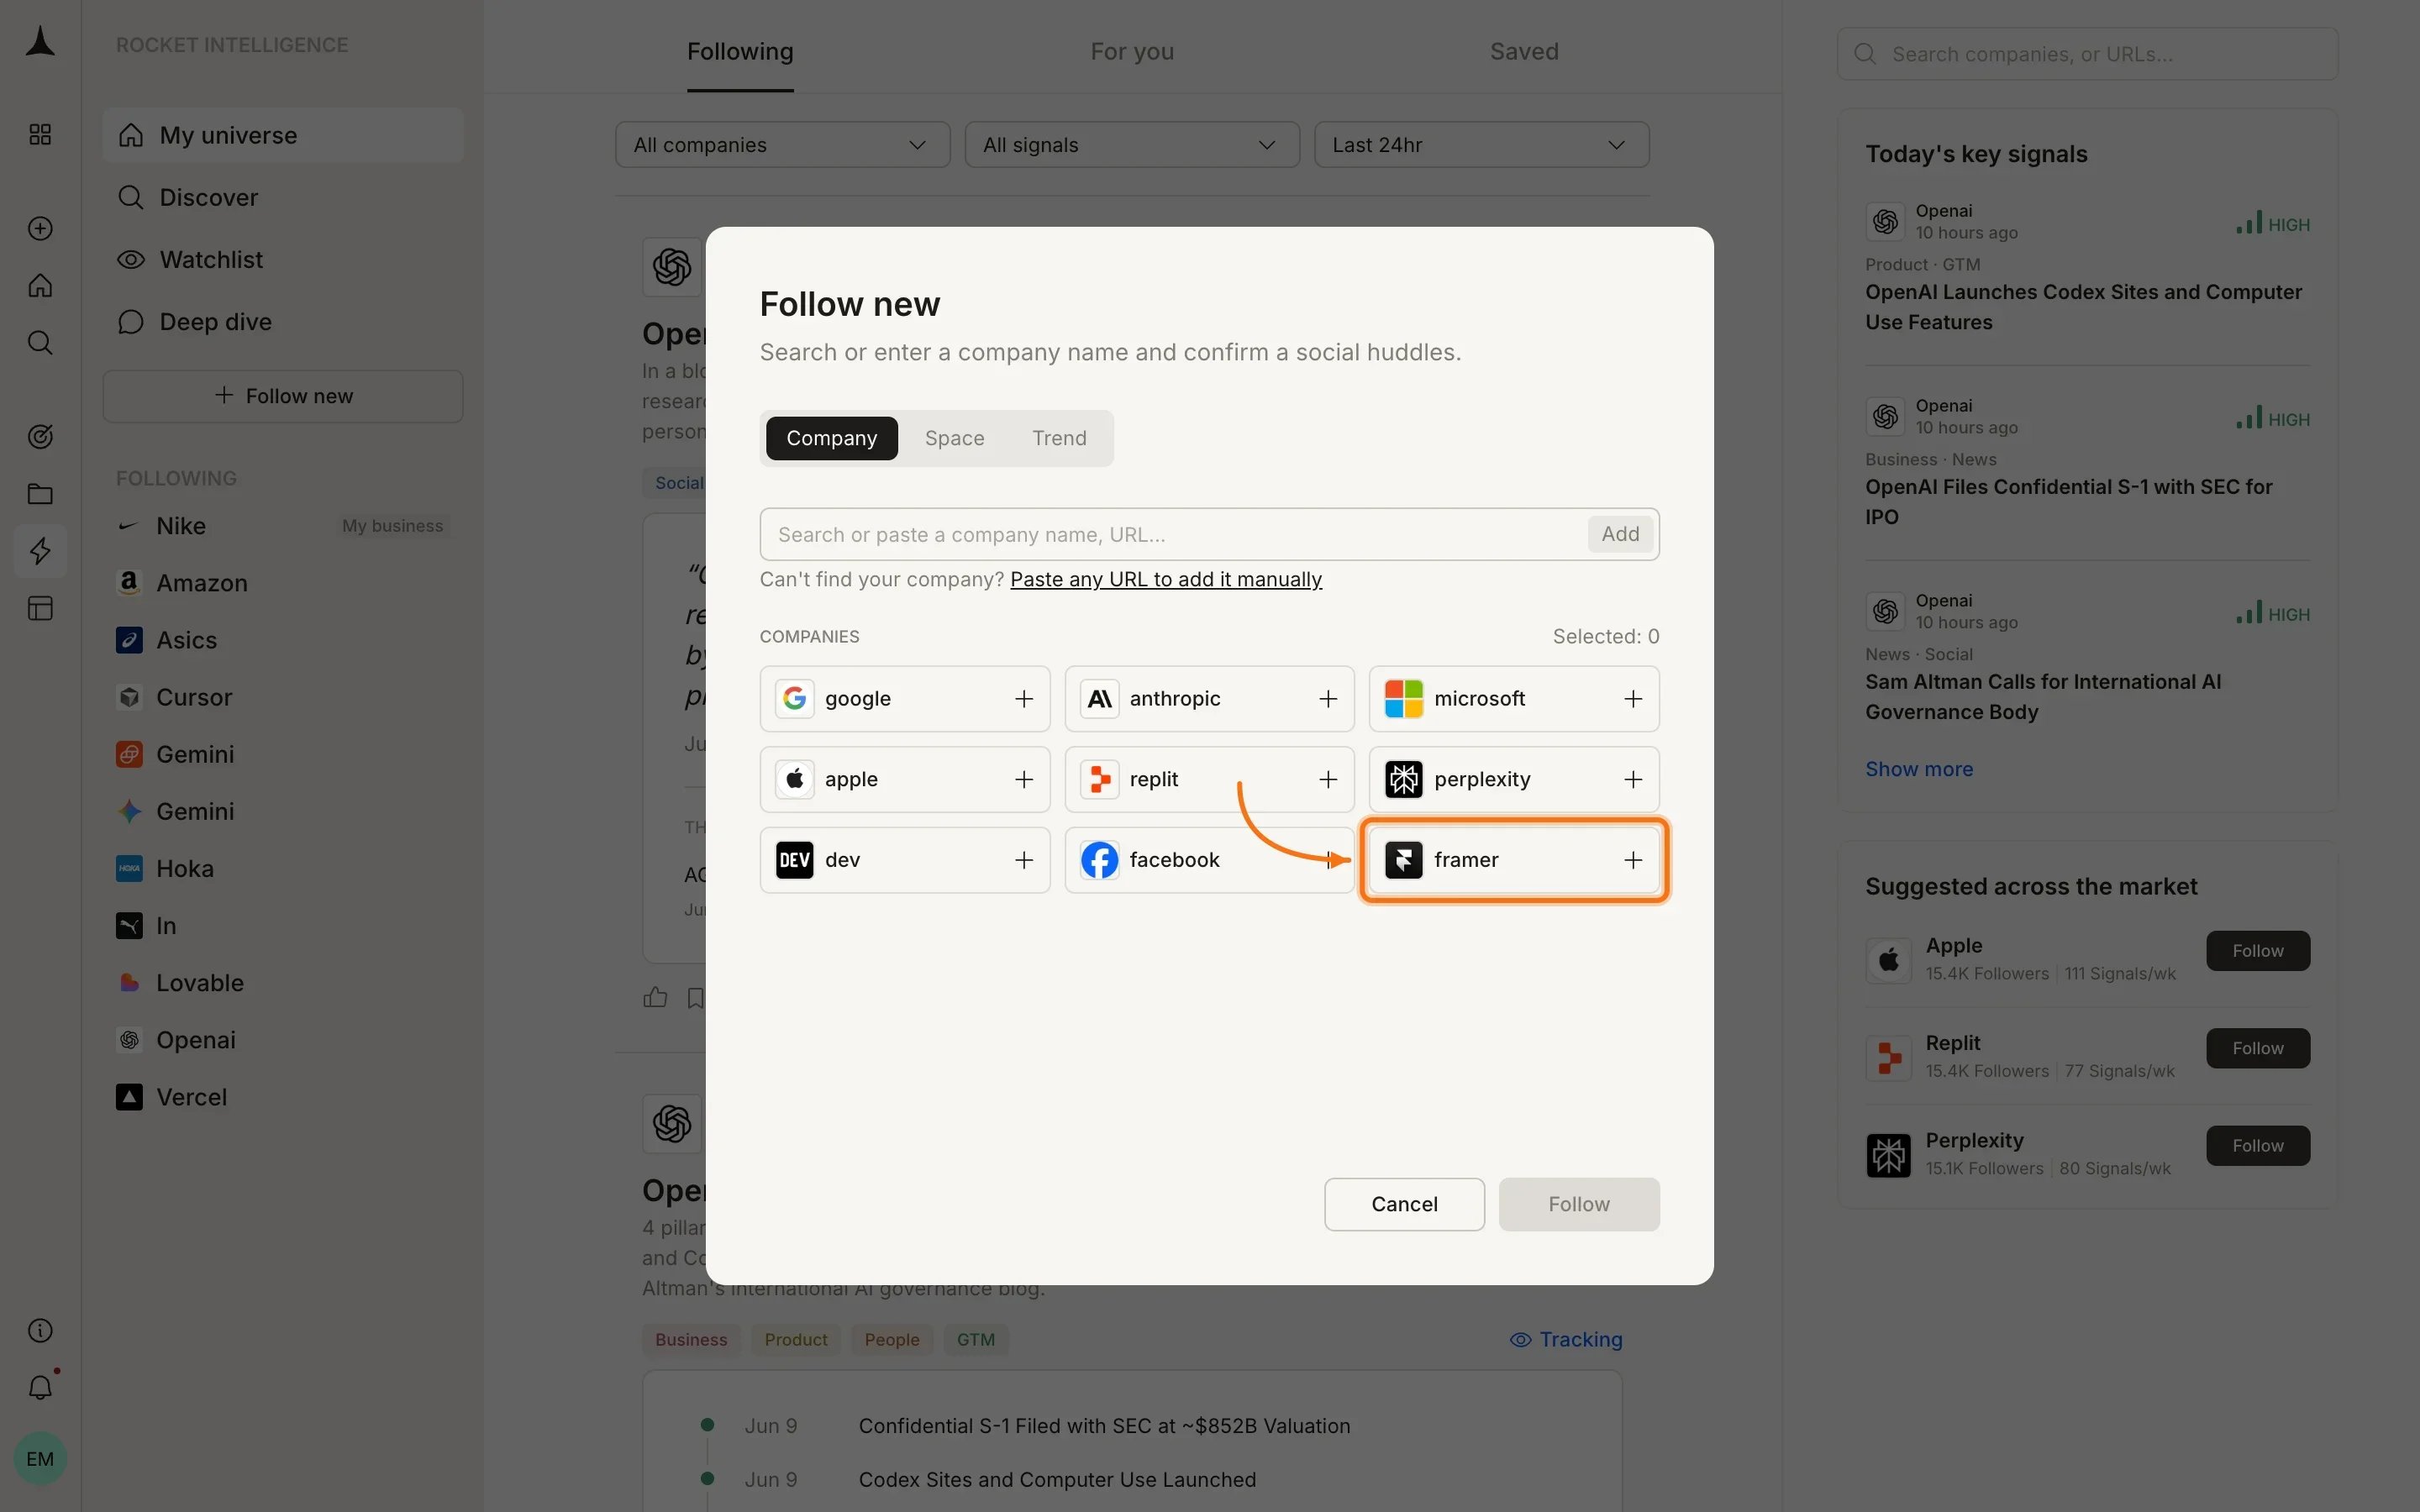The width and height of the screenshot is (2420, 1512).
Task: Select the facebook company card
Action: coord(1209,860)
